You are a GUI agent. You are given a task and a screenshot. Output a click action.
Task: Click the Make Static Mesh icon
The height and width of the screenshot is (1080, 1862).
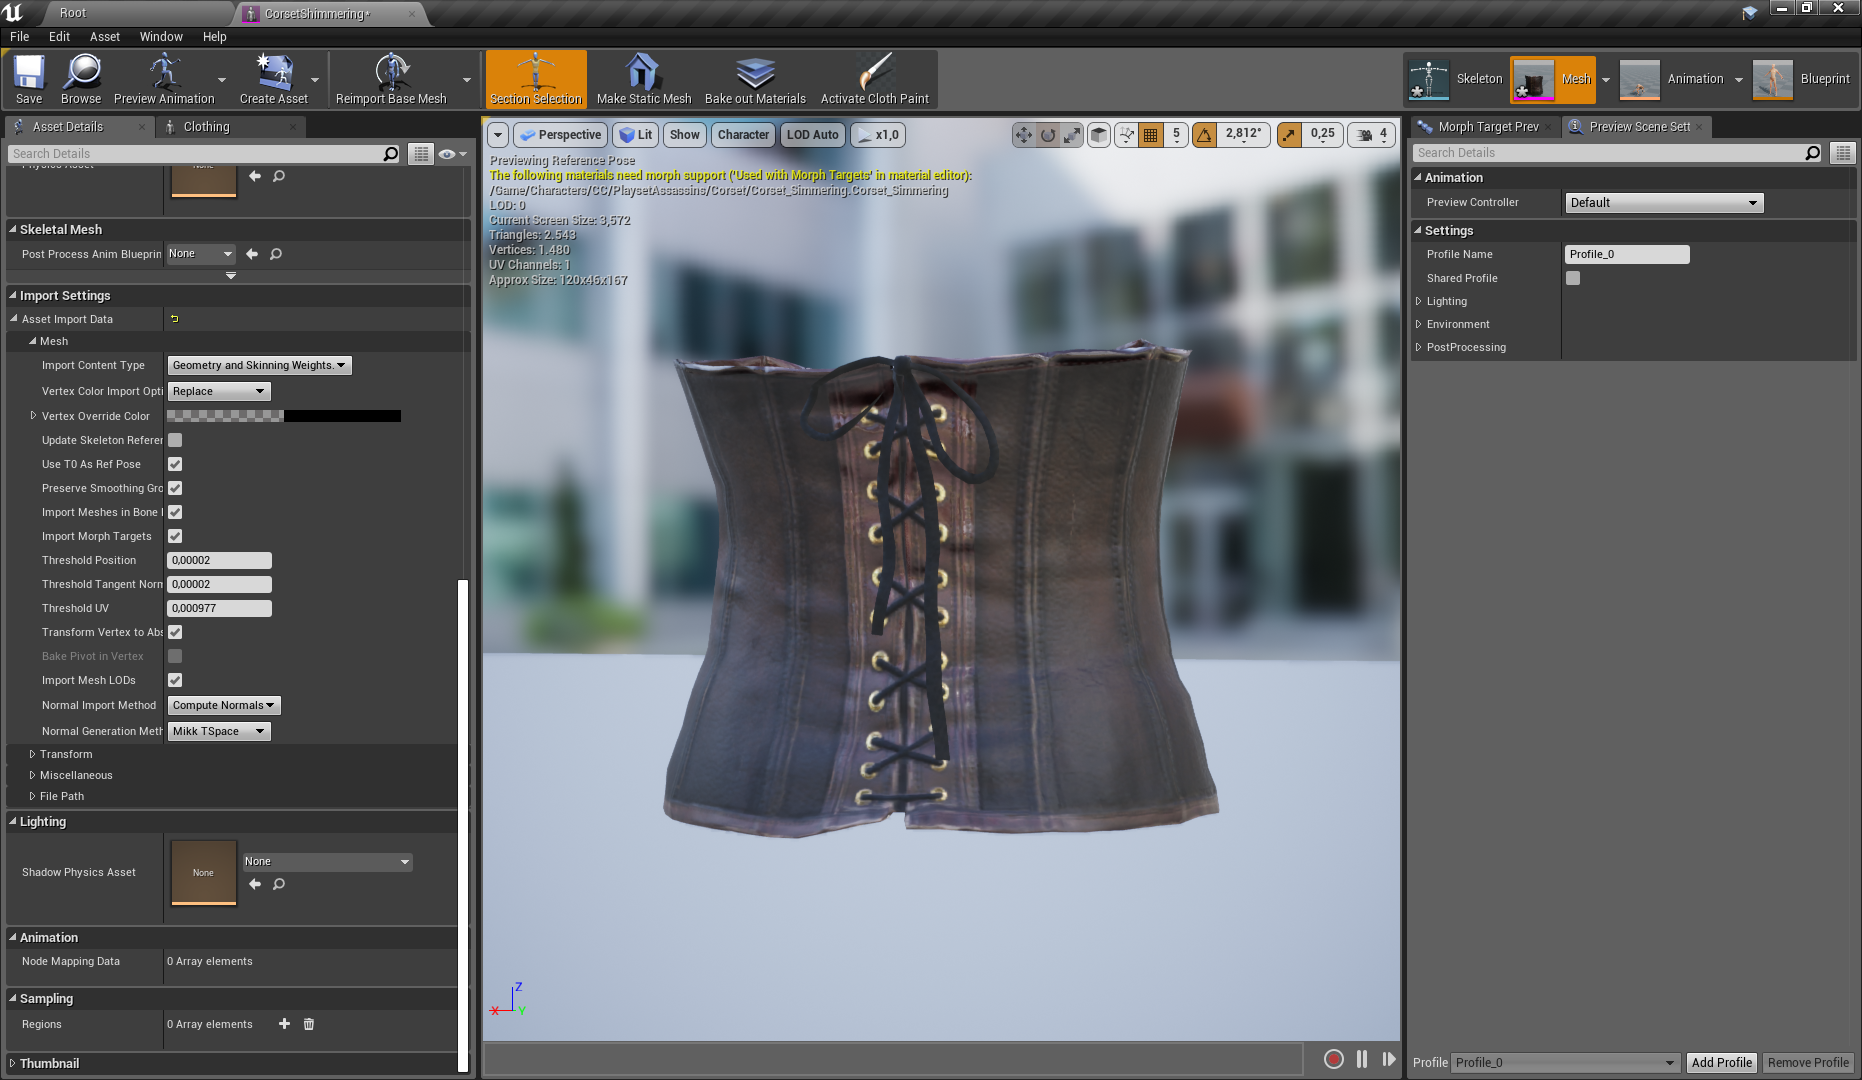point(643,74)
